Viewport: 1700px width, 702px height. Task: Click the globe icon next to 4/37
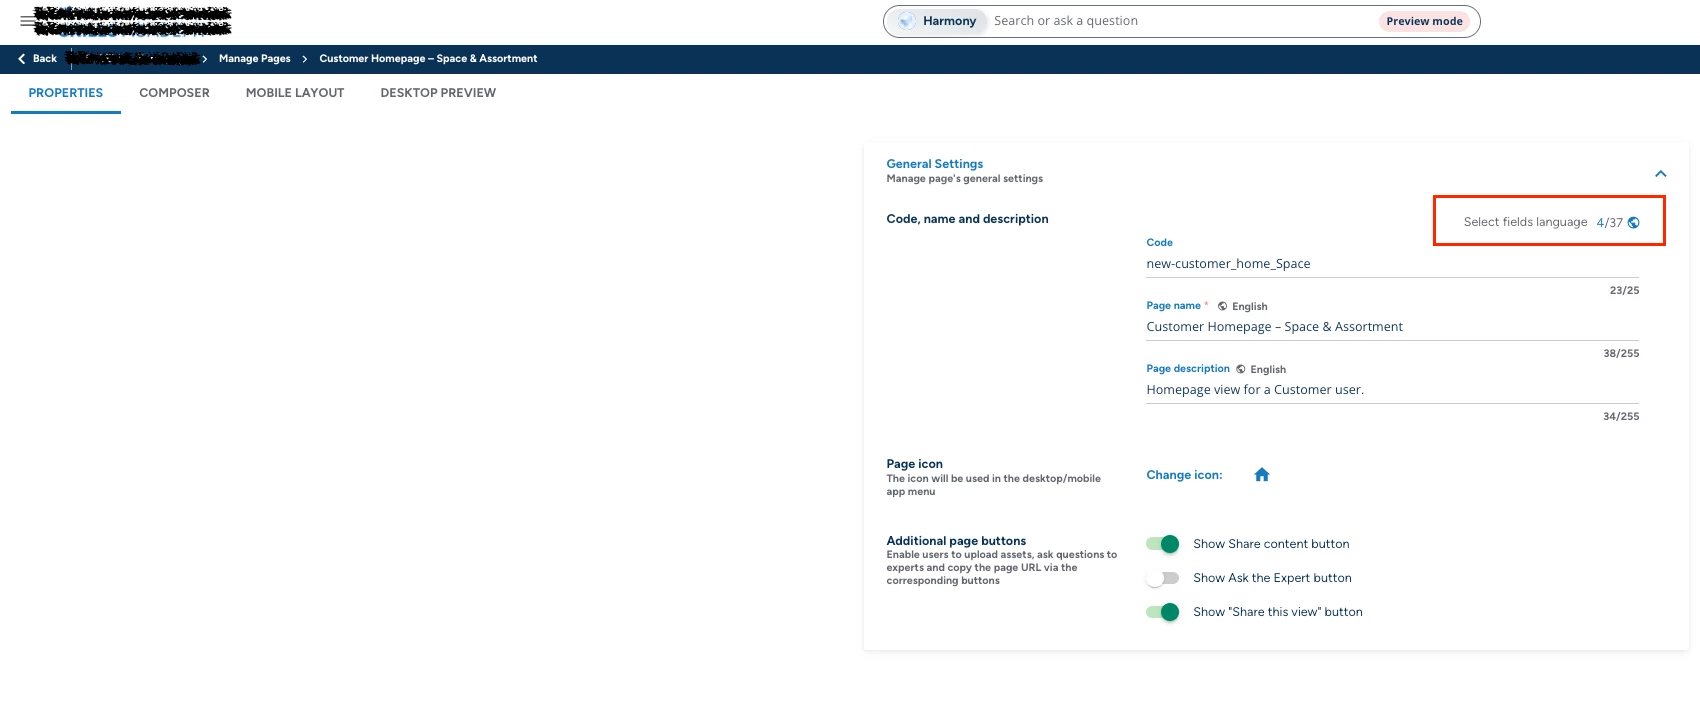coord(1633,223)
